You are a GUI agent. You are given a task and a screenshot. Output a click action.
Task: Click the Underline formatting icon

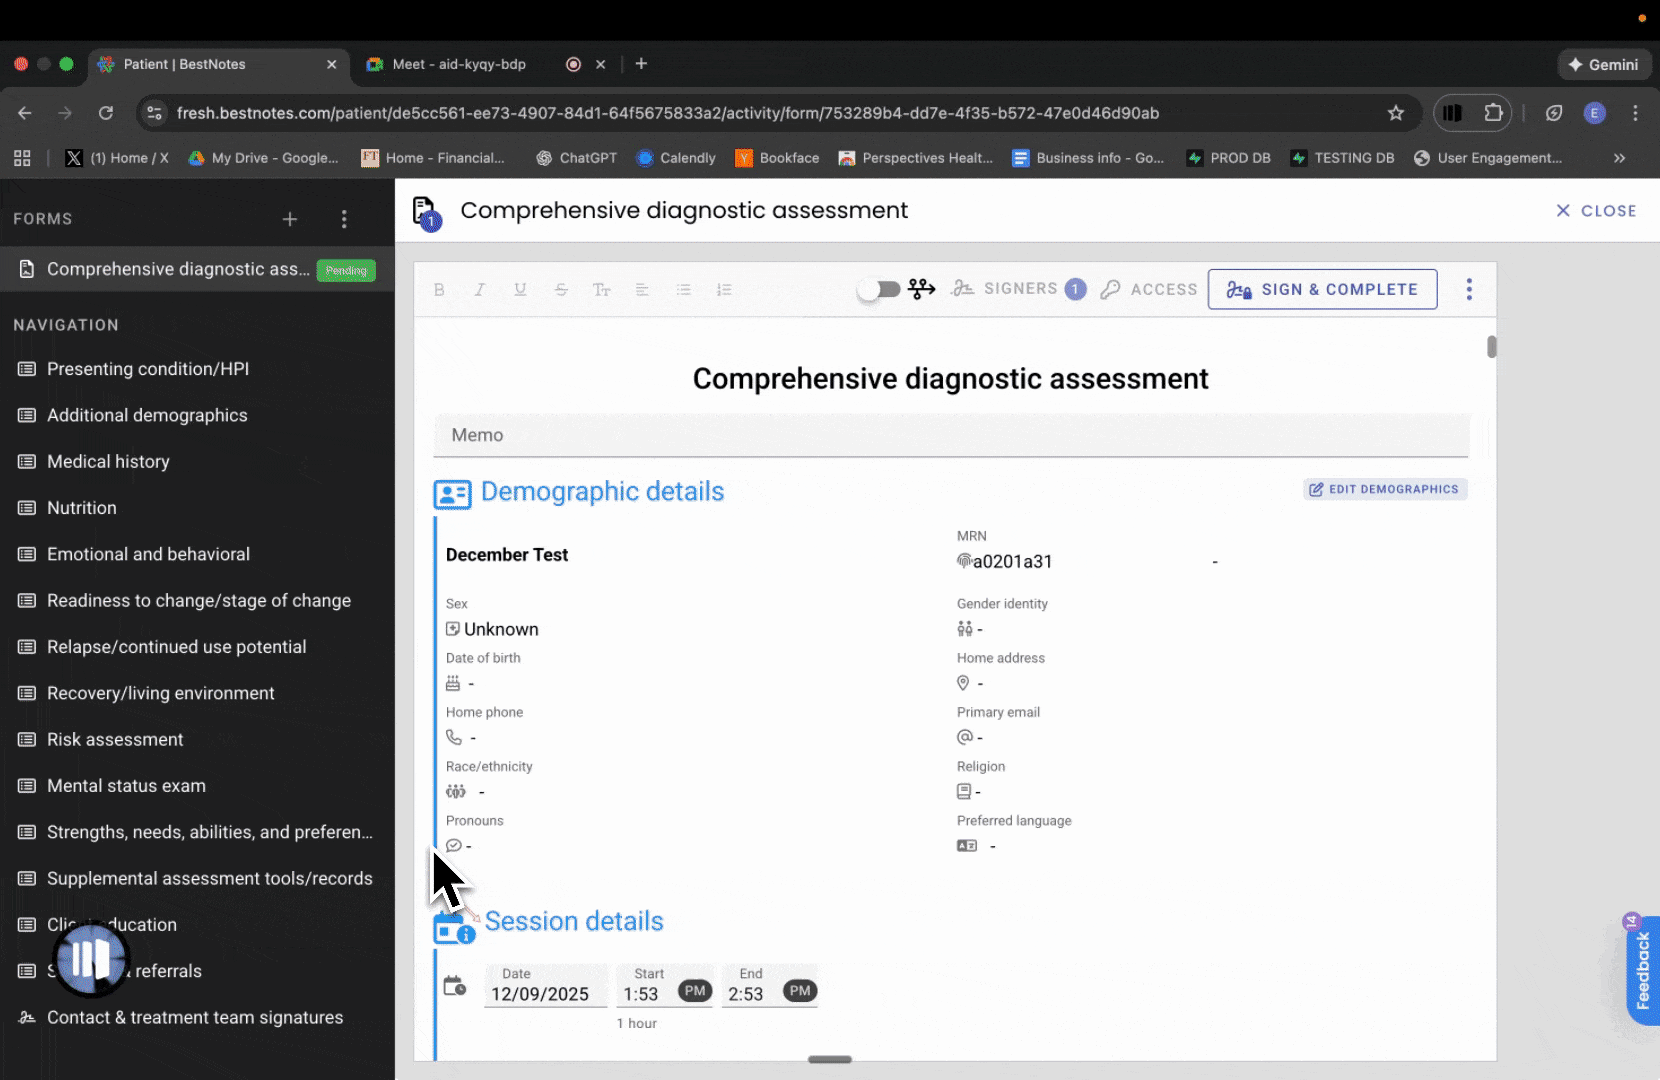click(520, 290)
